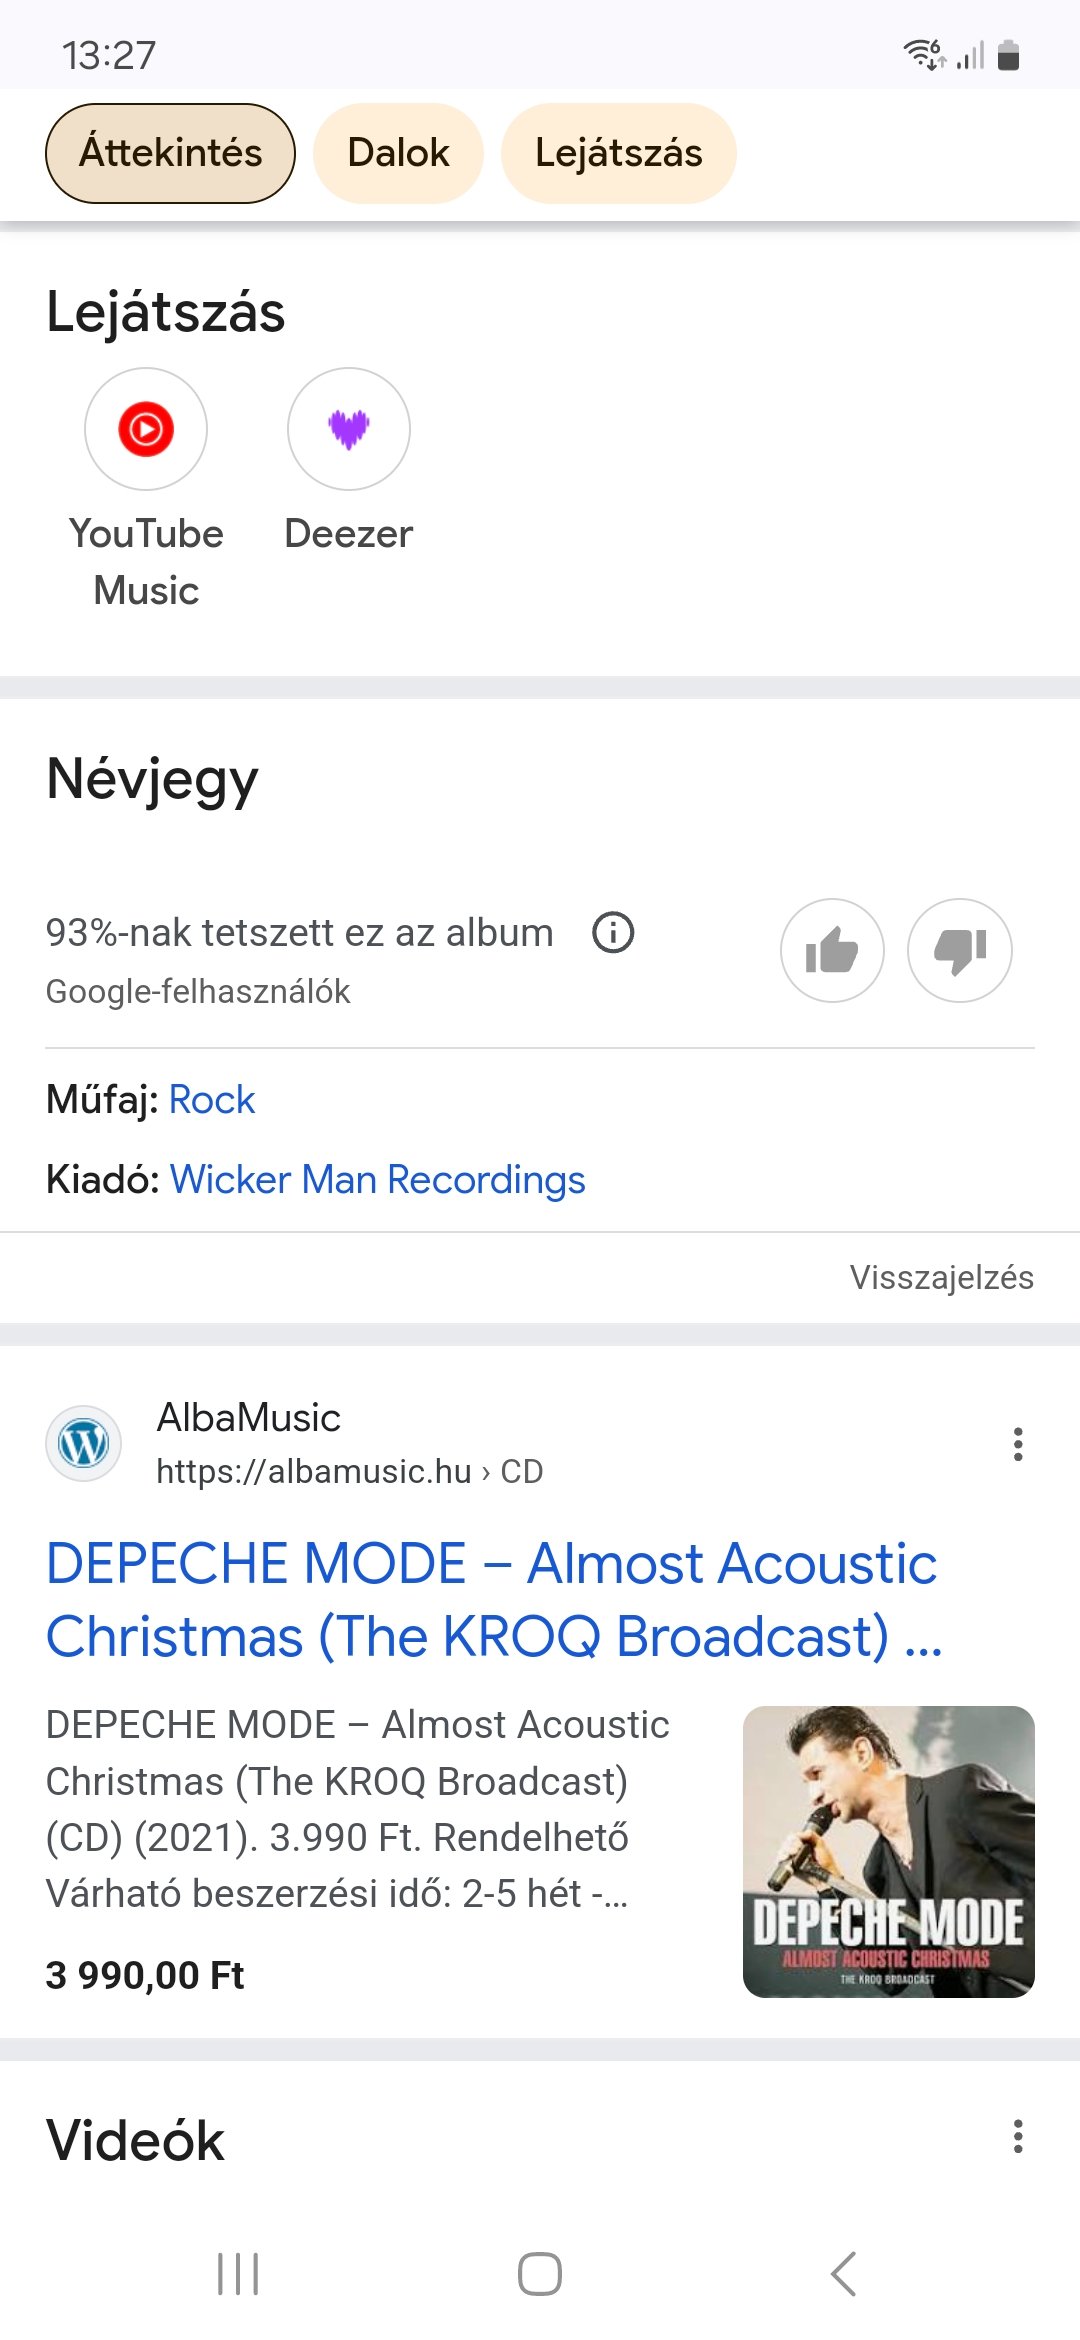This screenshot has width=1080, height=2340.
Task: Switch to the Lejátszás tab chip
Action: coord(619,153)
